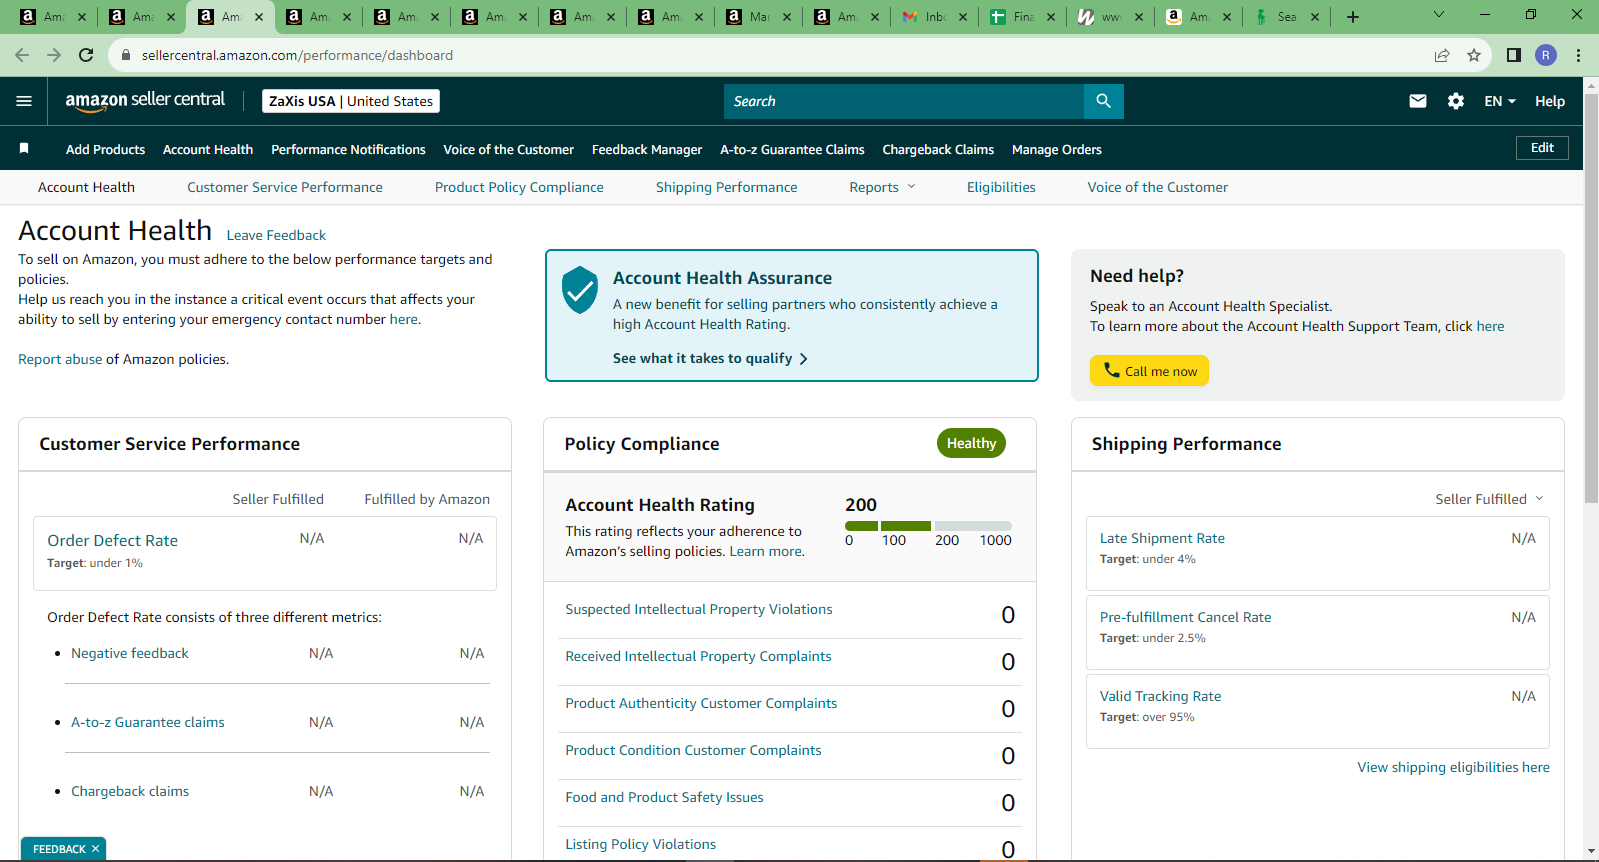The height and width of the screenshot is (862, 1599).
Task: Open Seller Fulfilled dropdown in Shipping Performance
Action: coord(1489,499)
